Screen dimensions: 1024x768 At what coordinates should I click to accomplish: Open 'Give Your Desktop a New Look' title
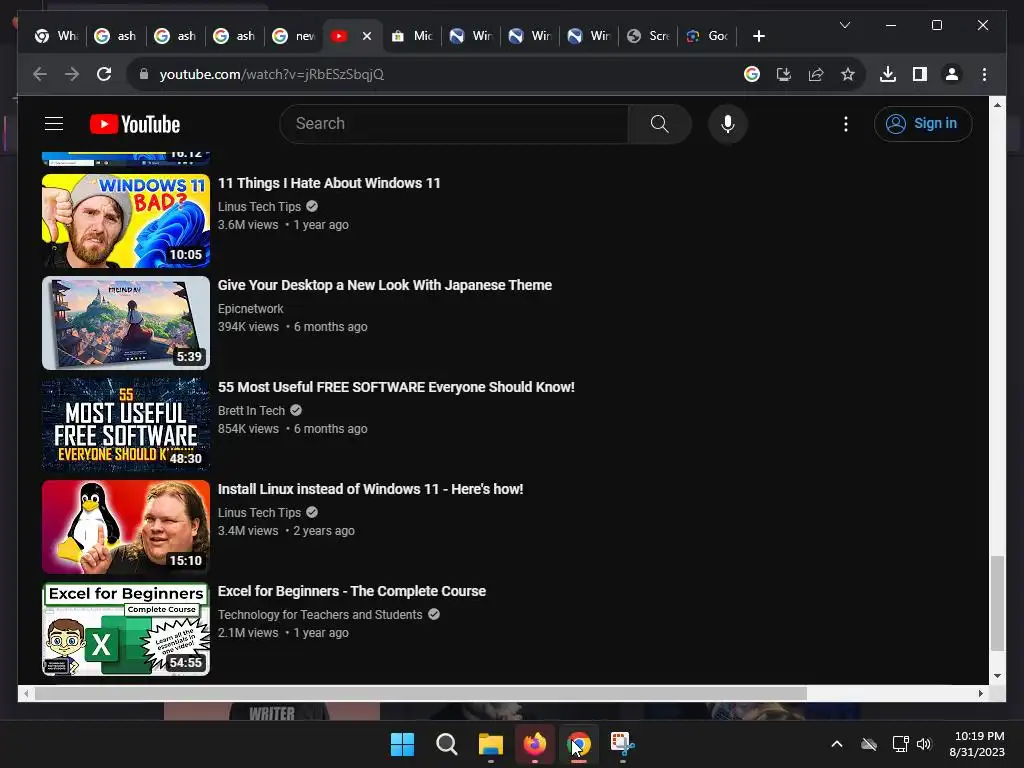[385, 285]
